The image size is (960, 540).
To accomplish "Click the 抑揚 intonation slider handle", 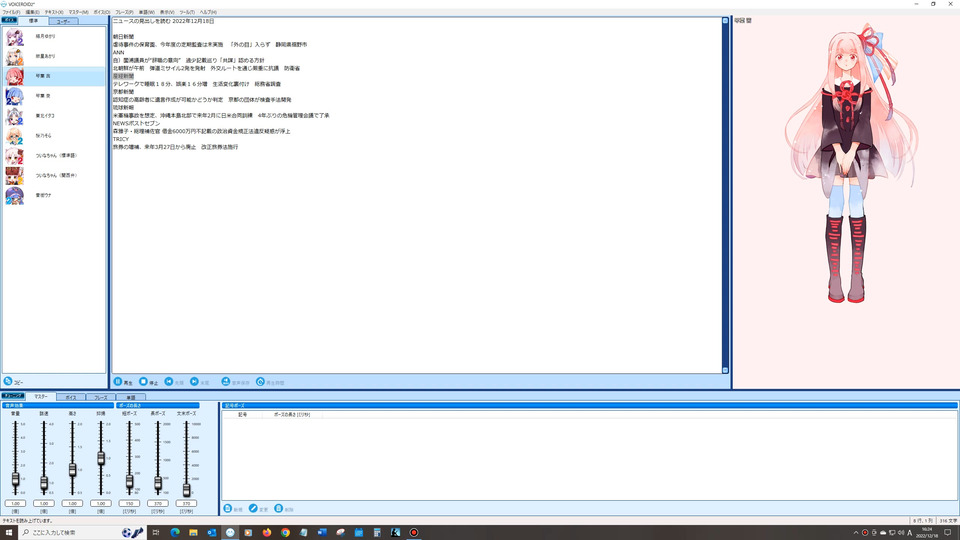I will [x=101, y=458].
